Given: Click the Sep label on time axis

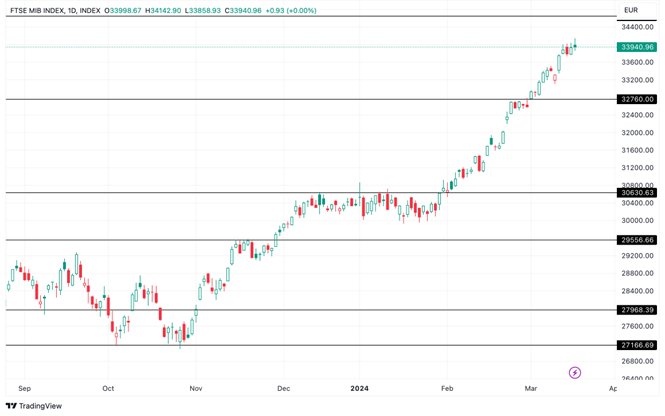Looking at the screenshot, I should 25,388.
